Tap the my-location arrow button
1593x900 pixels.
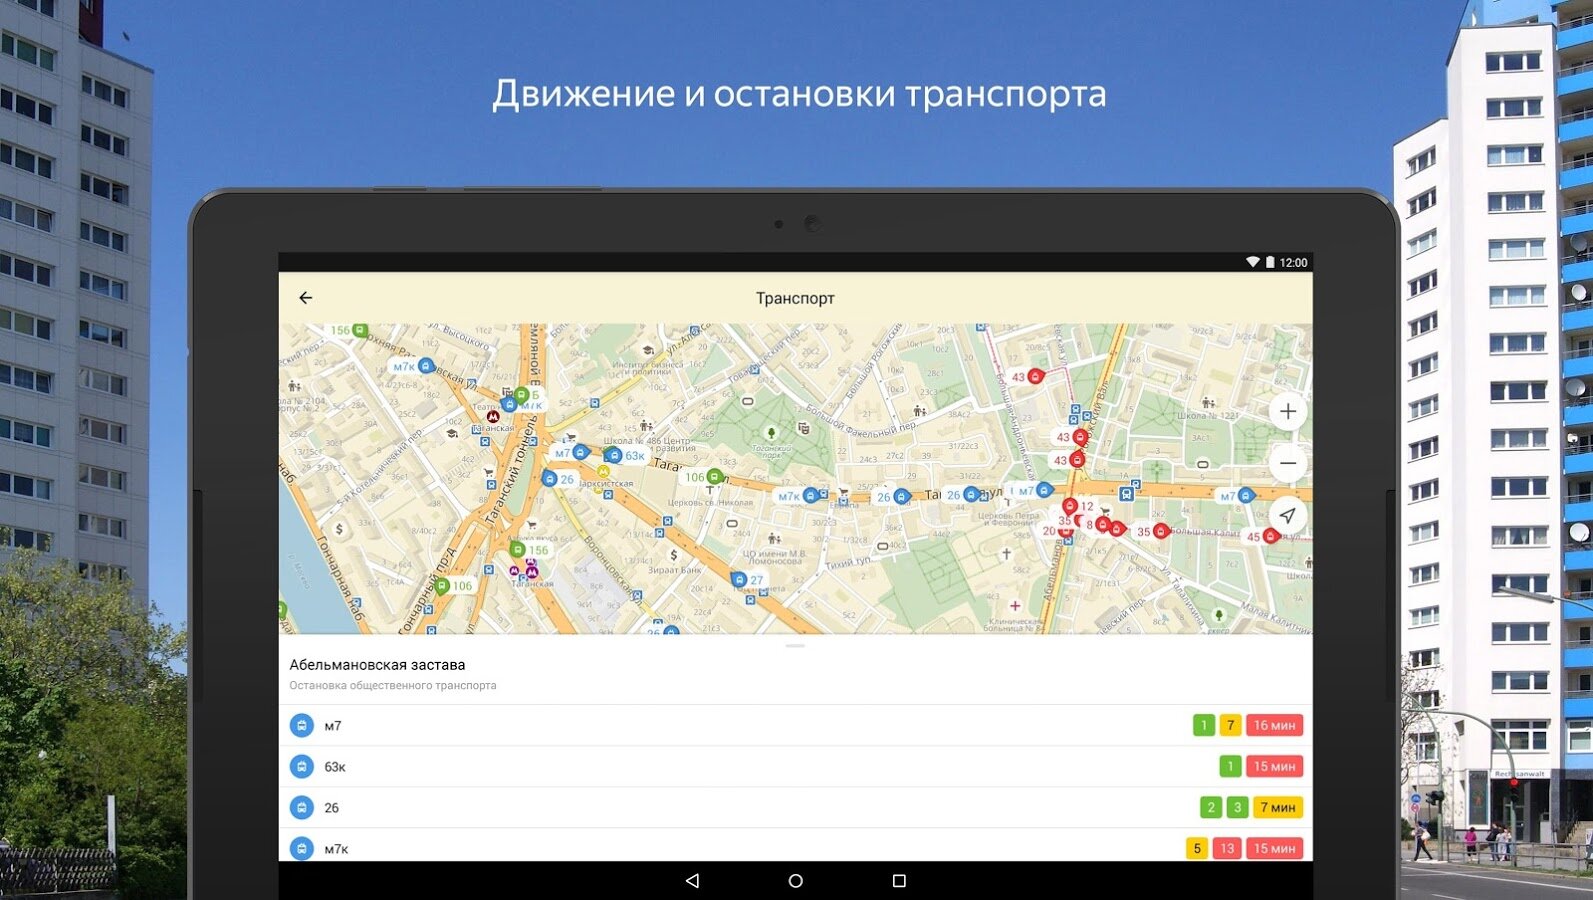click(x=1288, y=516)
